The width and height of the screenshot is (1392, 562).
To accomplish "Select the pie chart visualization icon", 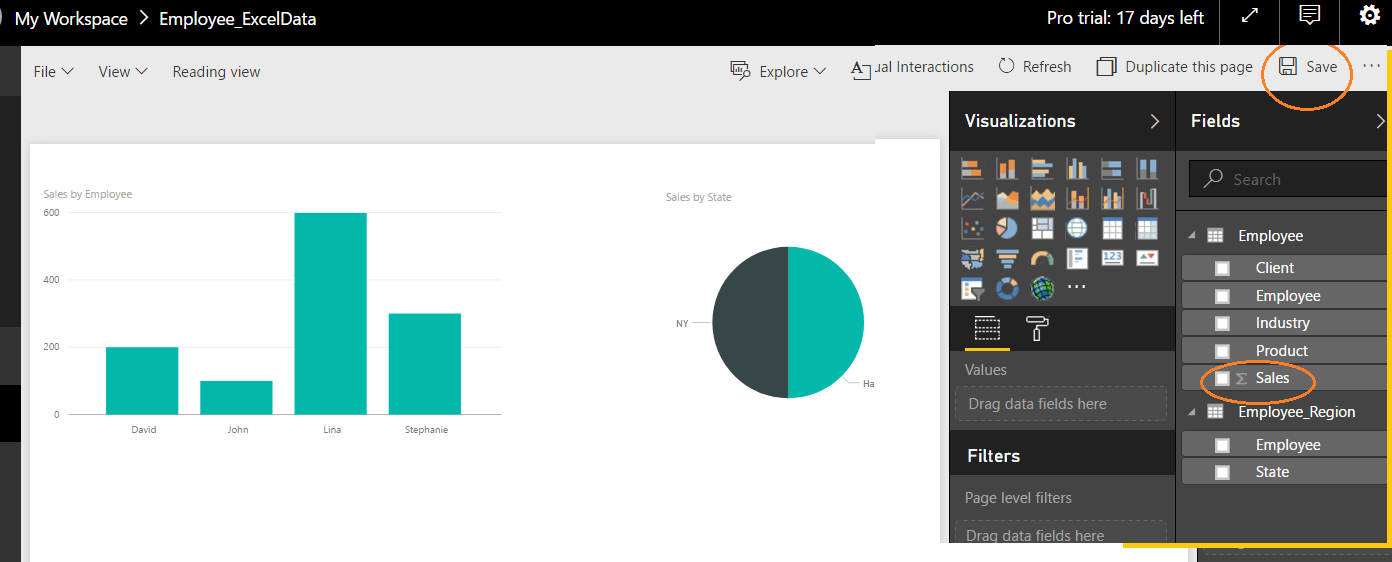I will 1007,229.
